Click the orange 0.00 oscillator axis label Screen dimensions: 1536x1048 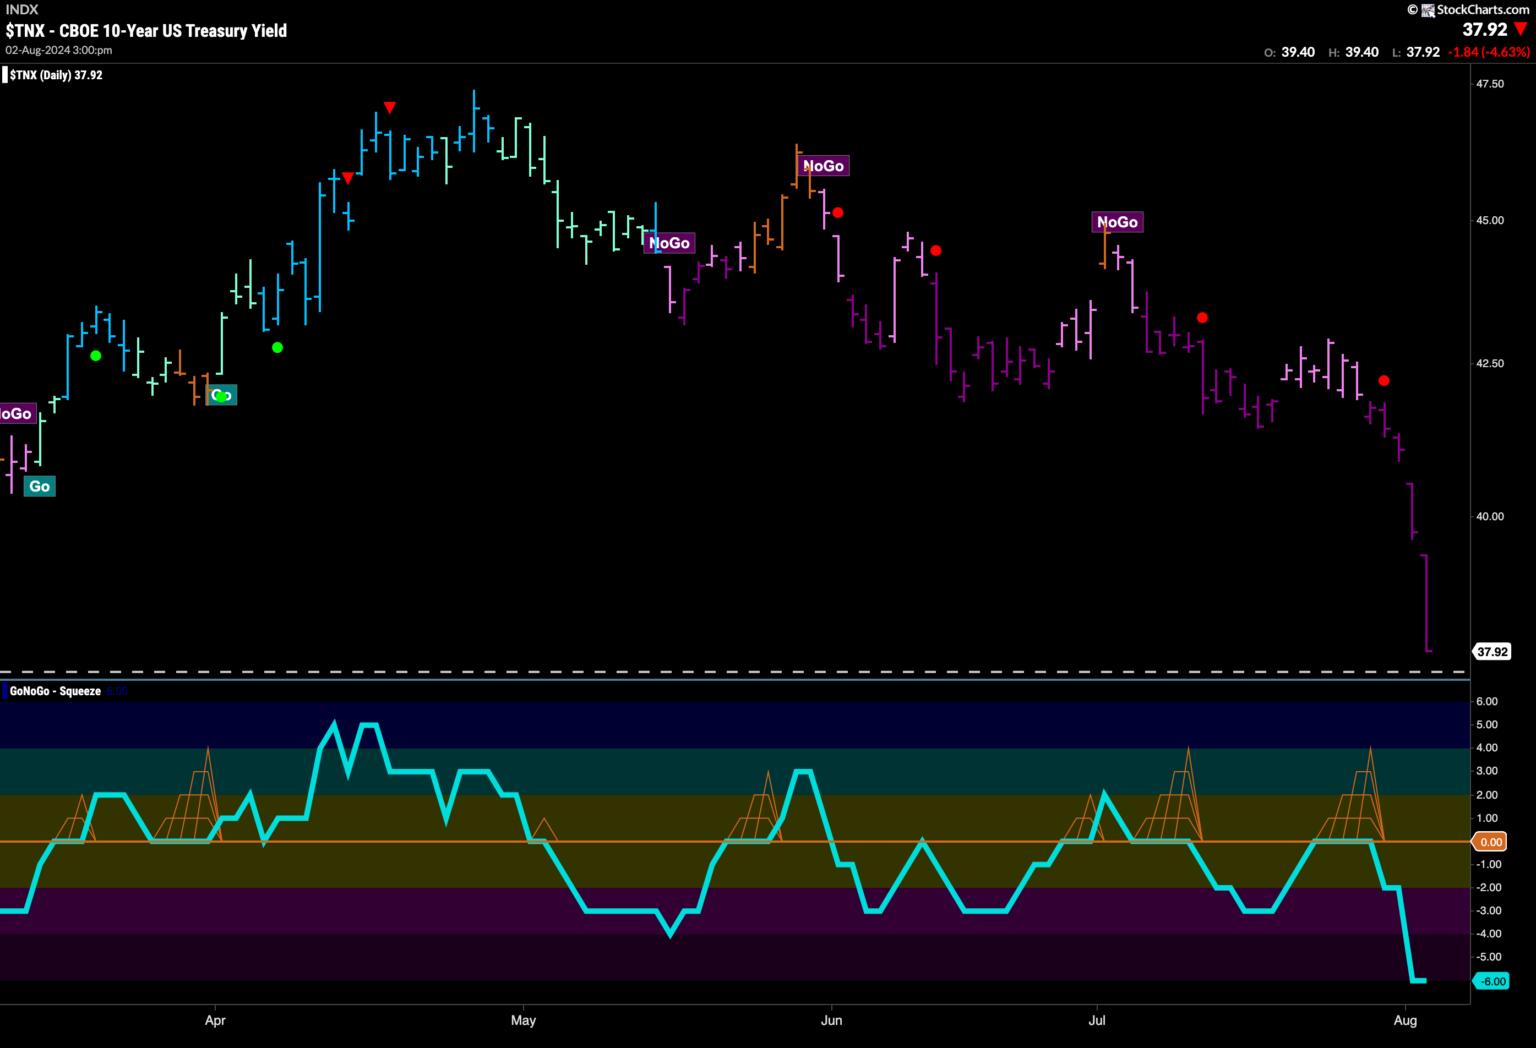pos(1490,843)
